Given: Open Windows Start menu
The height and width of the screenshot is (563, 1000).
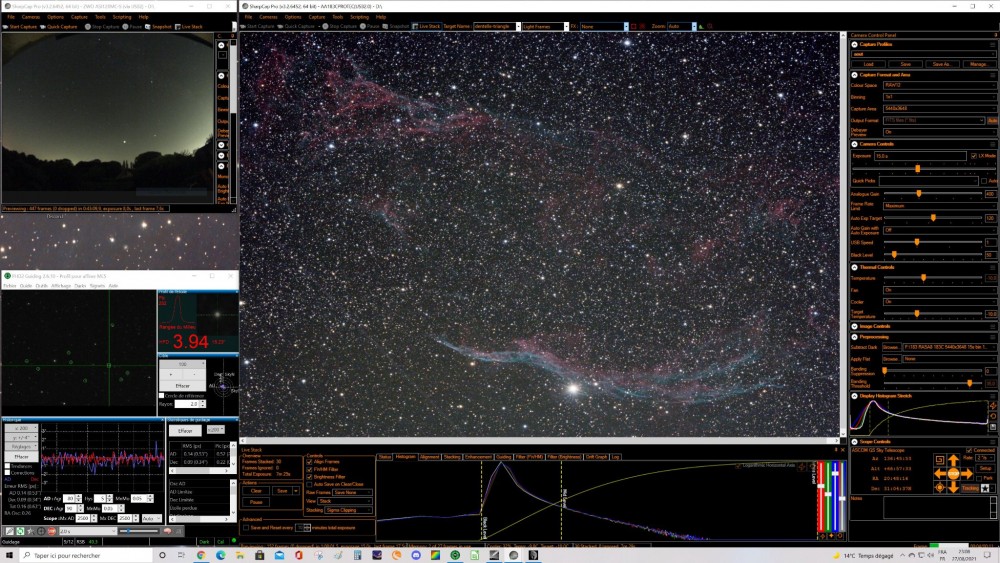Looking at the screenshot, I should [9, 555].
